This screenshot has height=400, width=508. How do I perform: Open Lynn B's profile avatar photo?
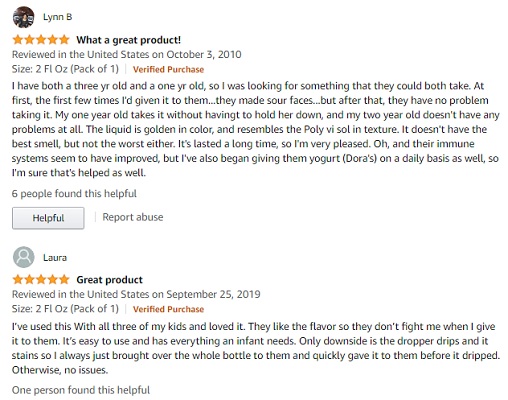coord(23,17)
